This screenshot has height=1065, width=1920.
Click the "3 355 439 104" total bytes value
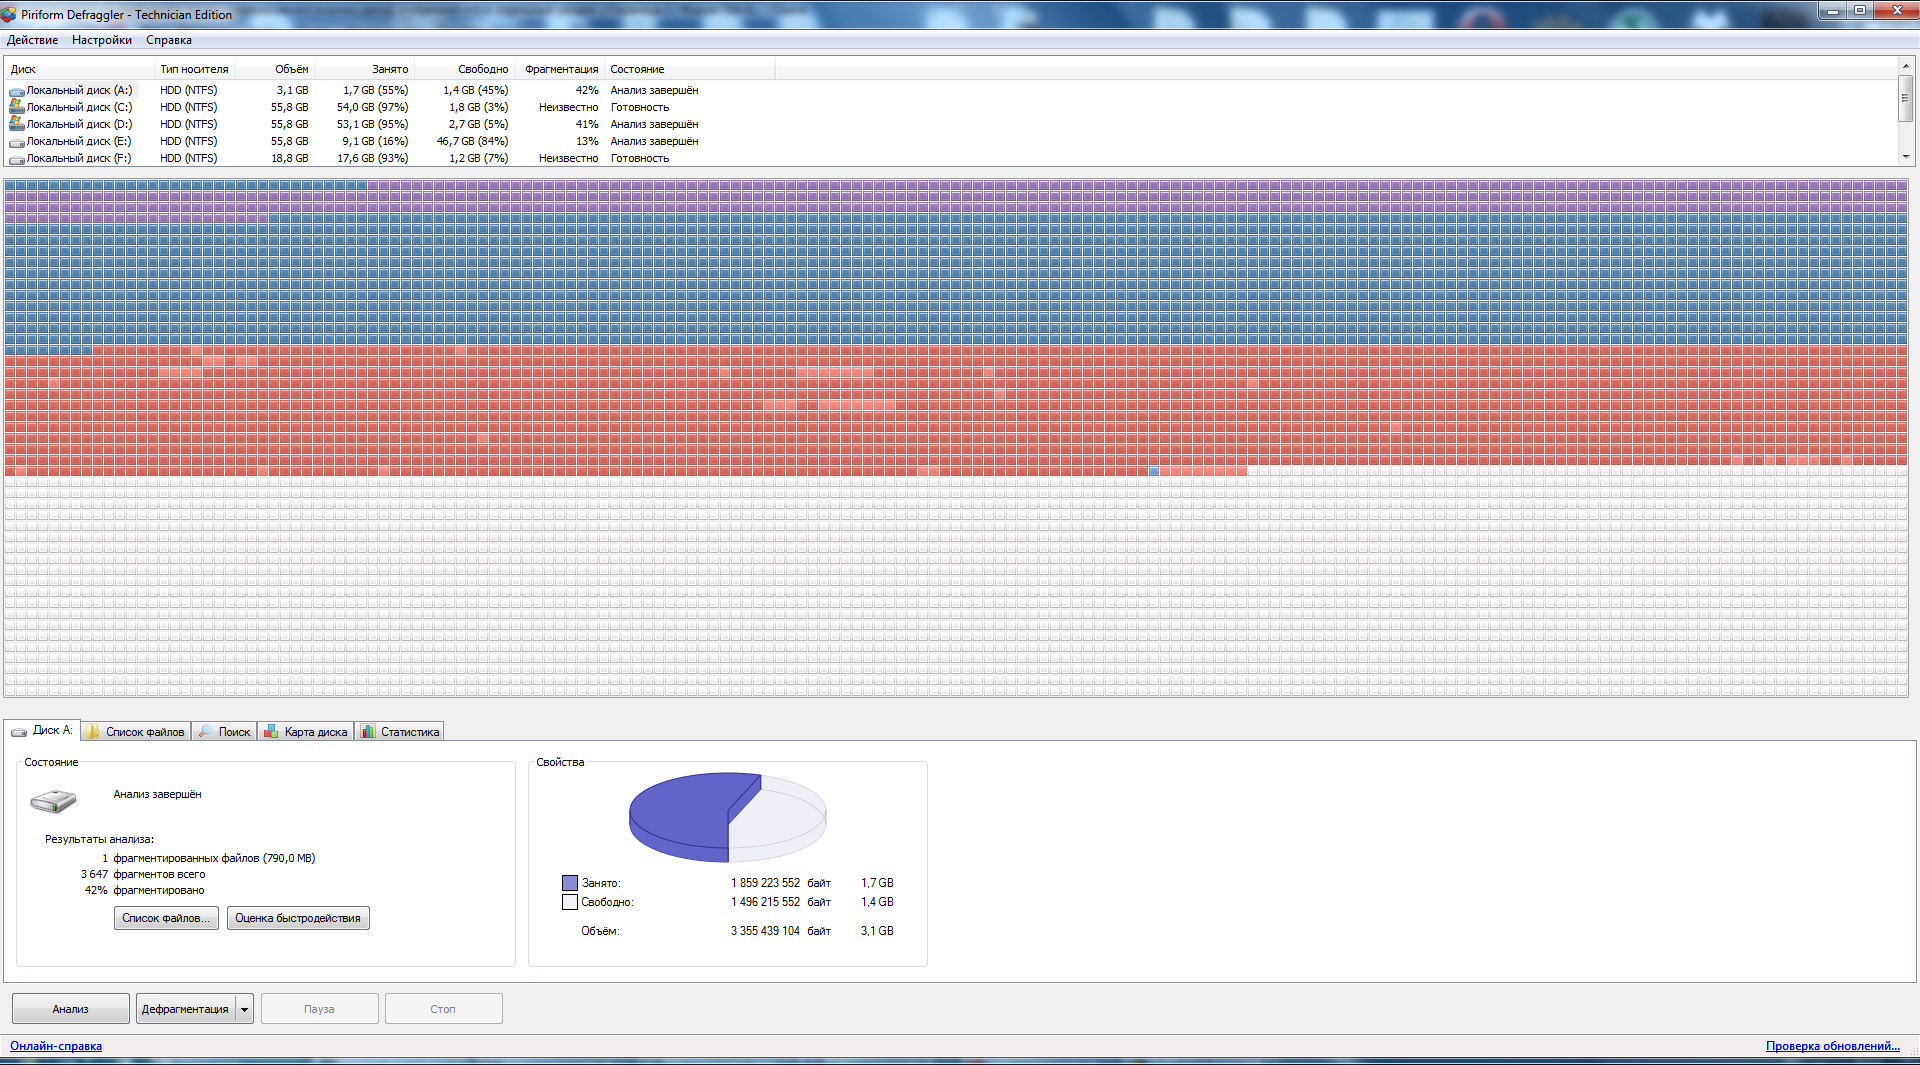[x=765, y=931]
